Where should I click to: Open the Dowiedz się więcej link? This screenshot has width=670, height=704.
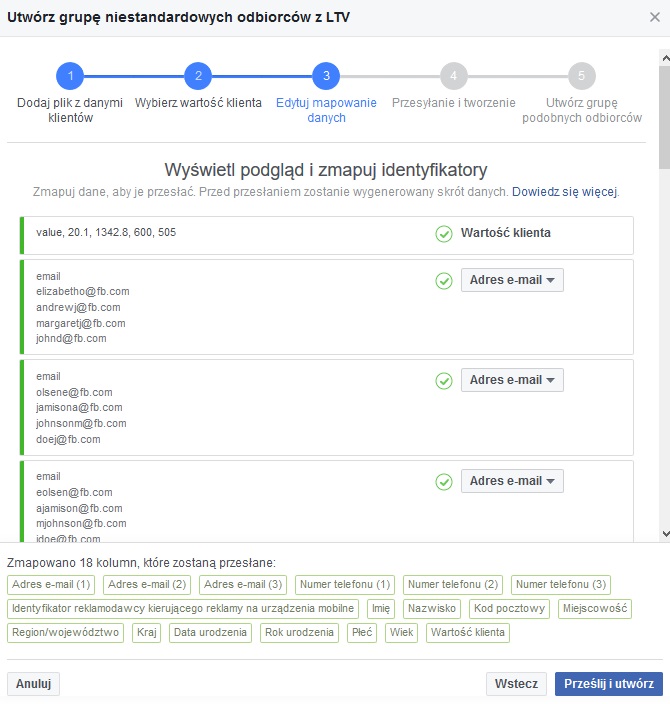point(565,191)
